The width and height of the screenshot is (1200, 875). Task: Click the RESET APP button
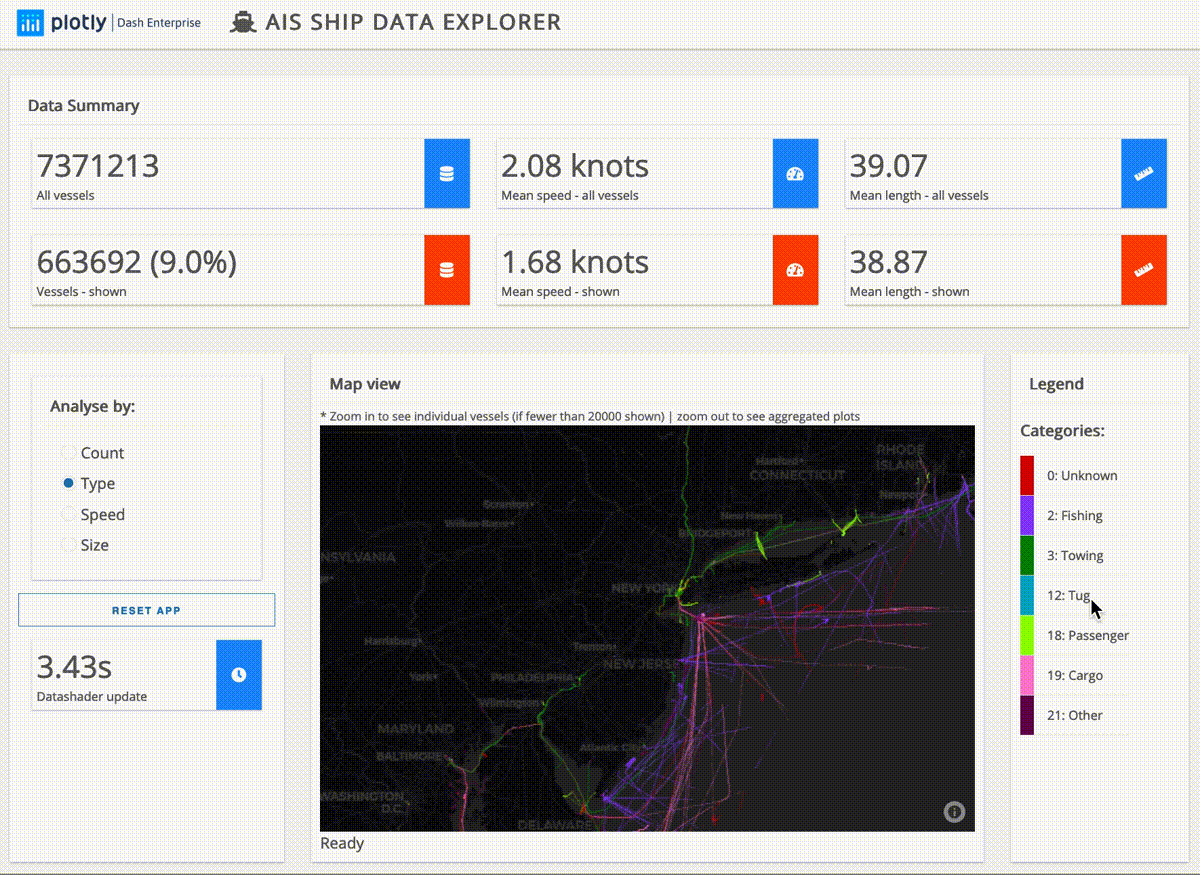tap(146, 610)
